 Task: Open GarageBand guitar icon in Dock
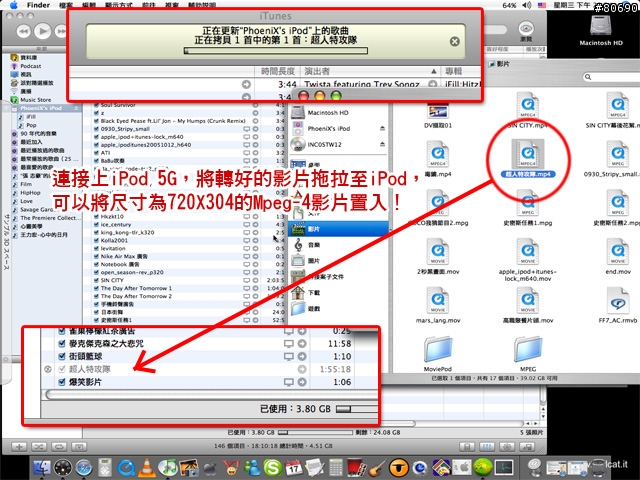(378, 467)
